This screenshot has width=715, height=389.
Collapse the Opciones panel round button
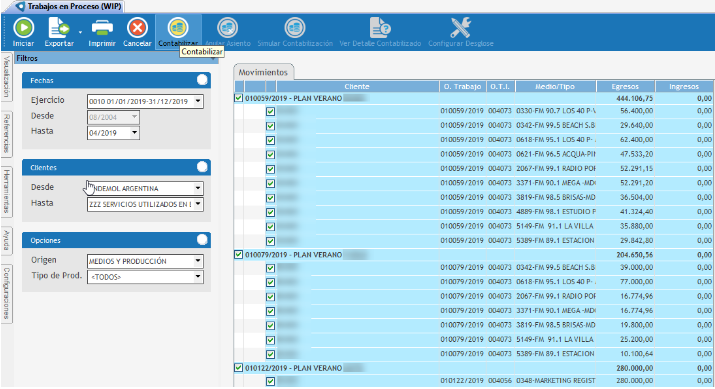(202, 240)
